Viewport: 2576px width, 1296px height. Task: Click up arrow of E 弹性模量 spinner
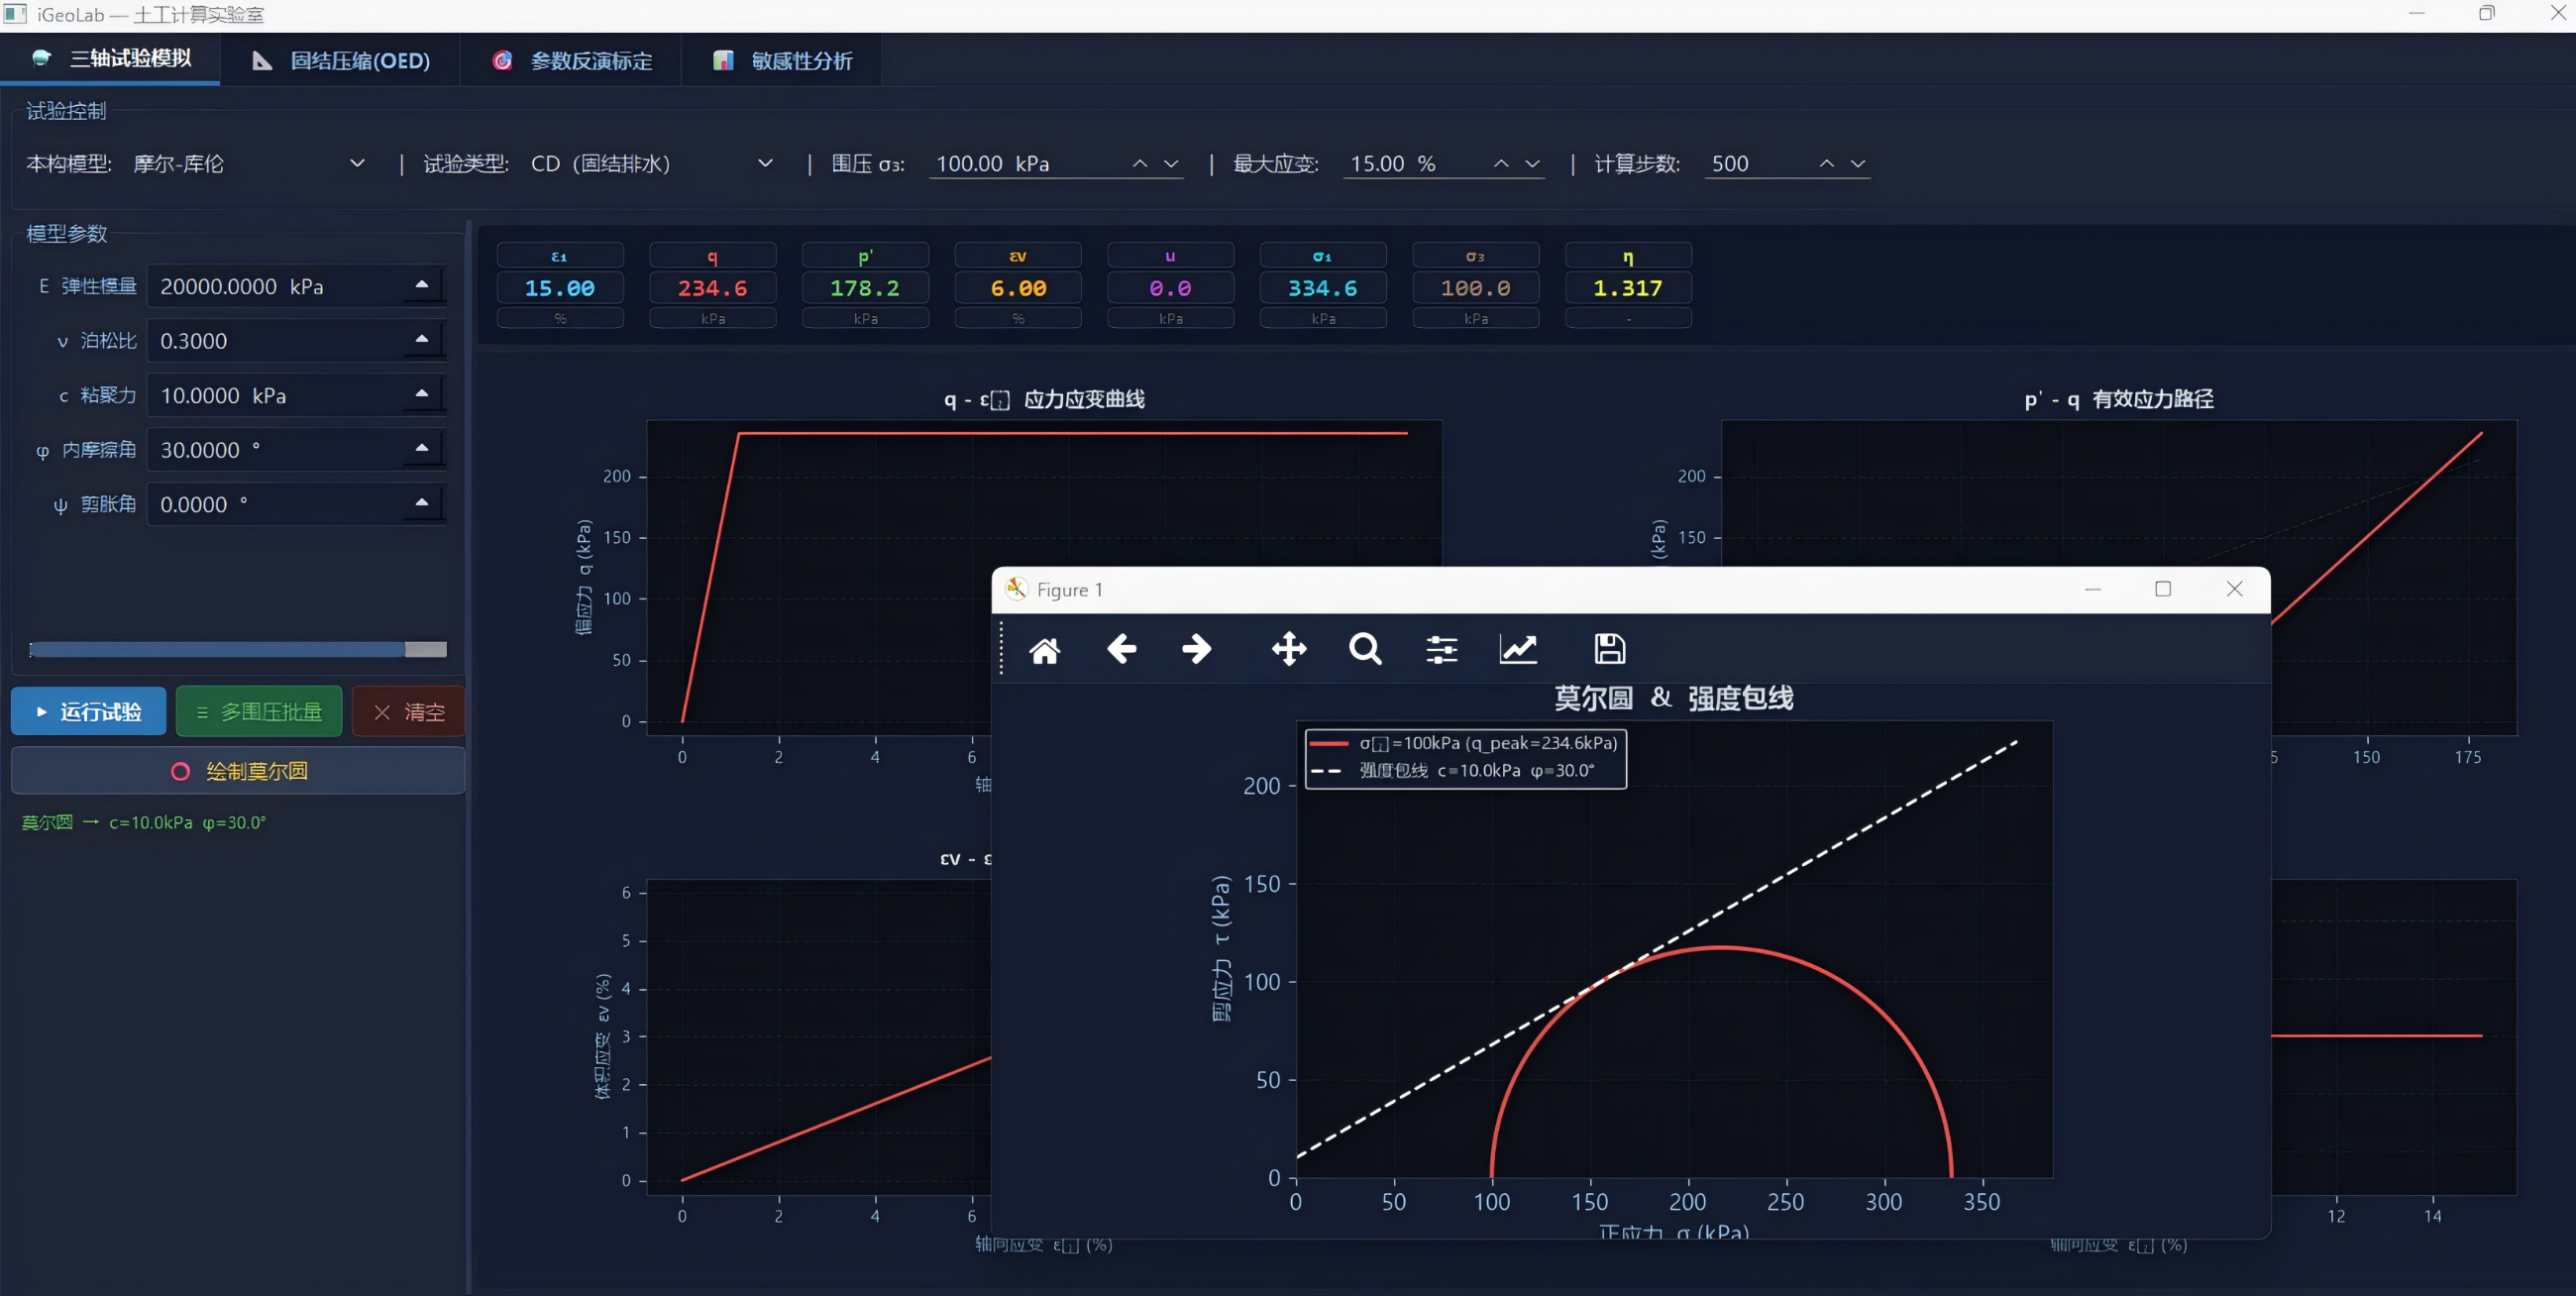(422, 284)
